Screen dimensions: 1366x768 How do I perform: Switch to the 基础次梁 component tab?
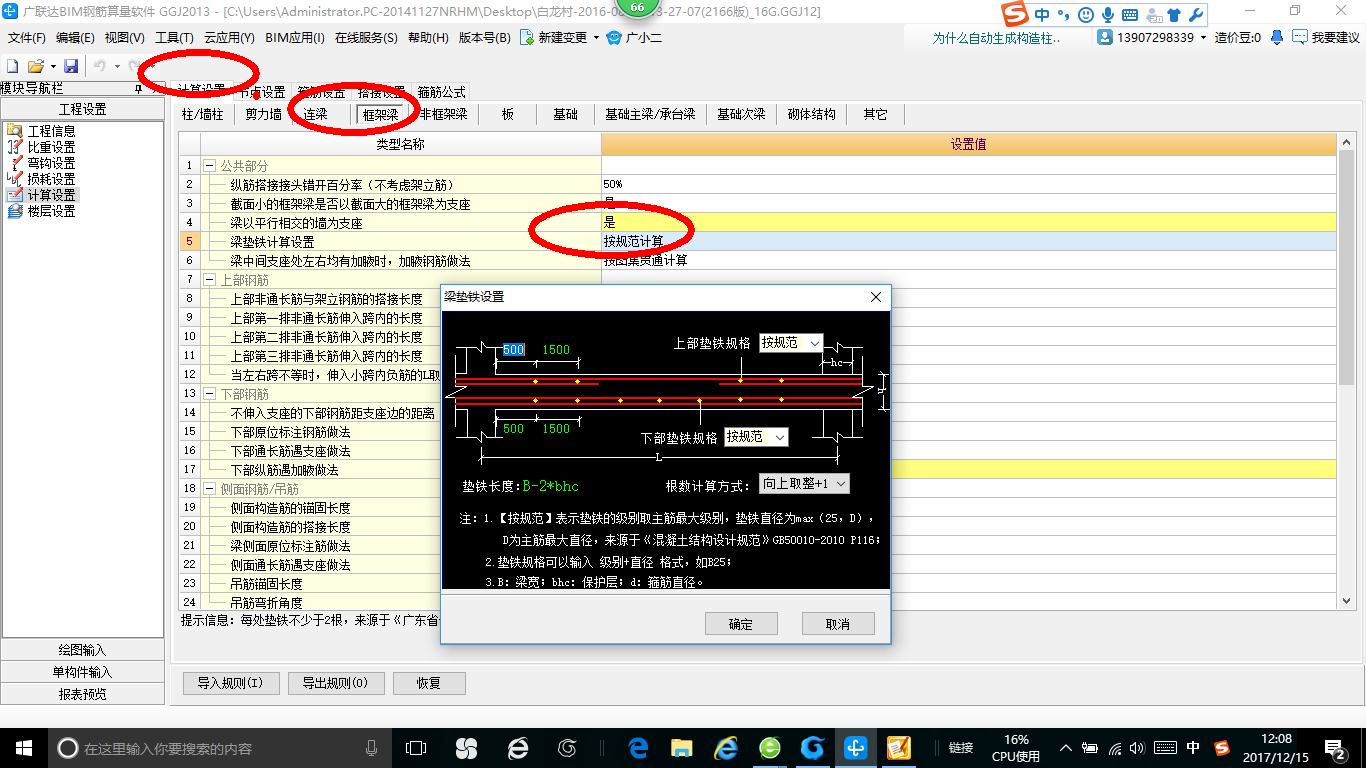click(741, 114)
